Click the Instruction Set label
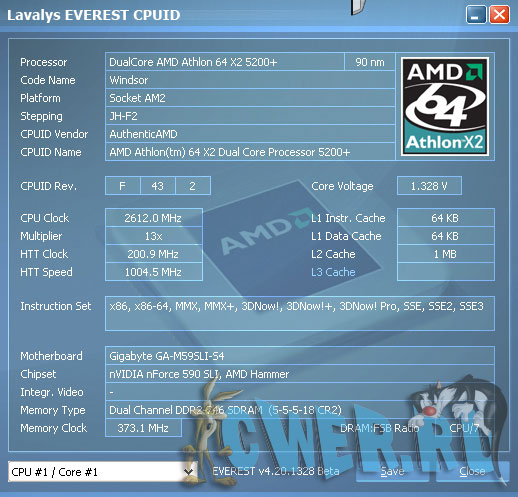The image size is (518, 497). [x=56, y=306]
